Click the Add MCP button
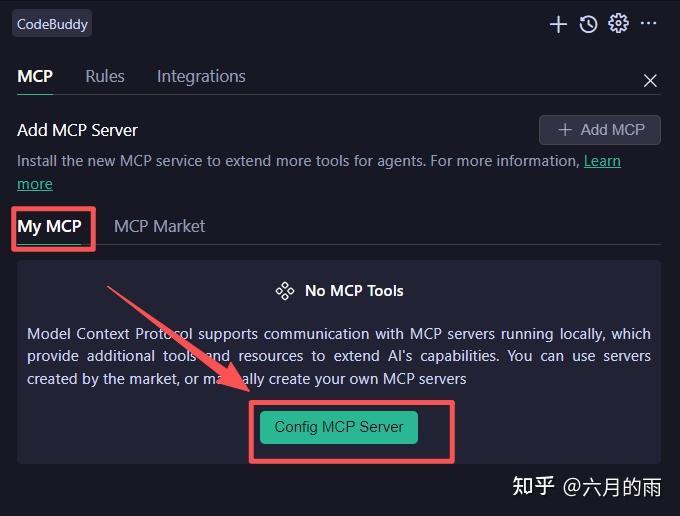The width and height of the screenshot is (680, 516). 600,130
